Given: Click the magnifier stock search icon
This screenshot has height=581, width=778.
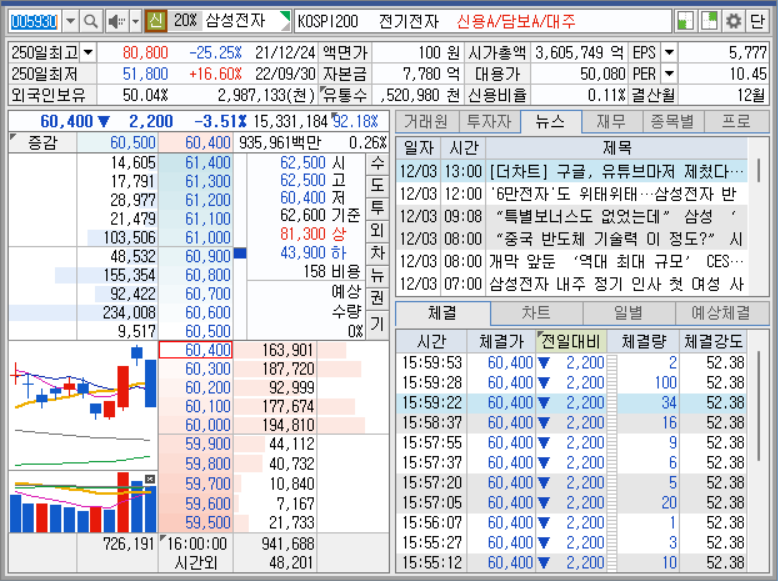Looking at the screenshot, I should click(x=90, y=21).
